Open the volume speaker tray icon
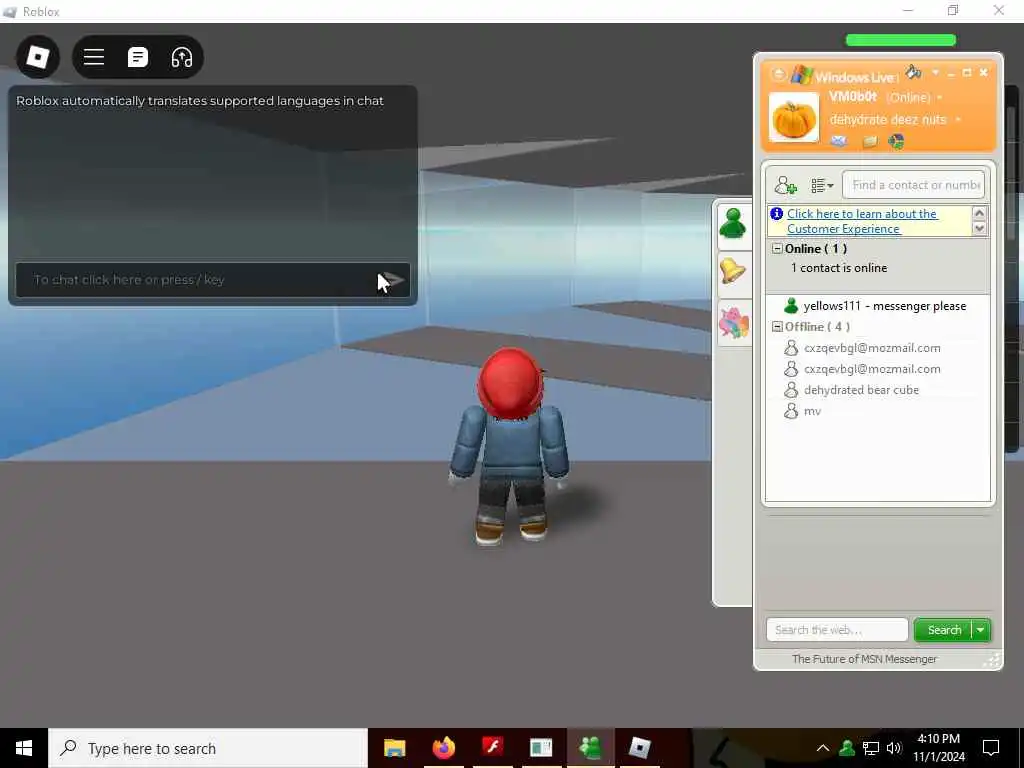This screenshot has height=768, width=1024. pos(894,748)
